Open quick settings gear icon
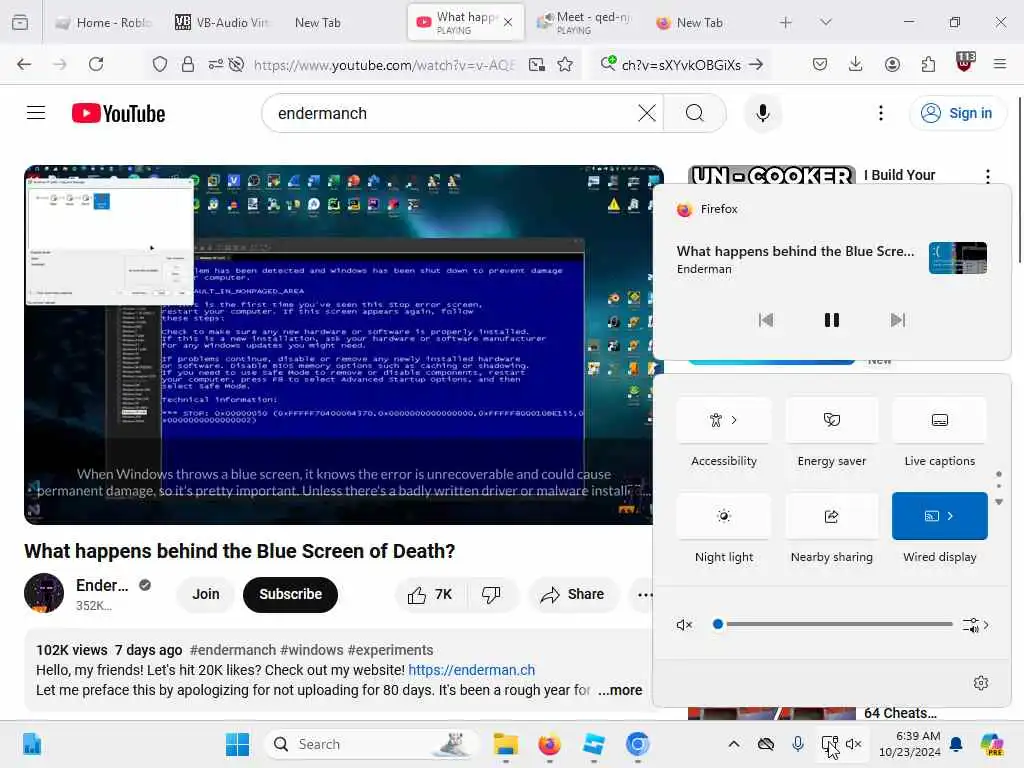The width and height of the screenshot is (1024, 768). (981, 683)
